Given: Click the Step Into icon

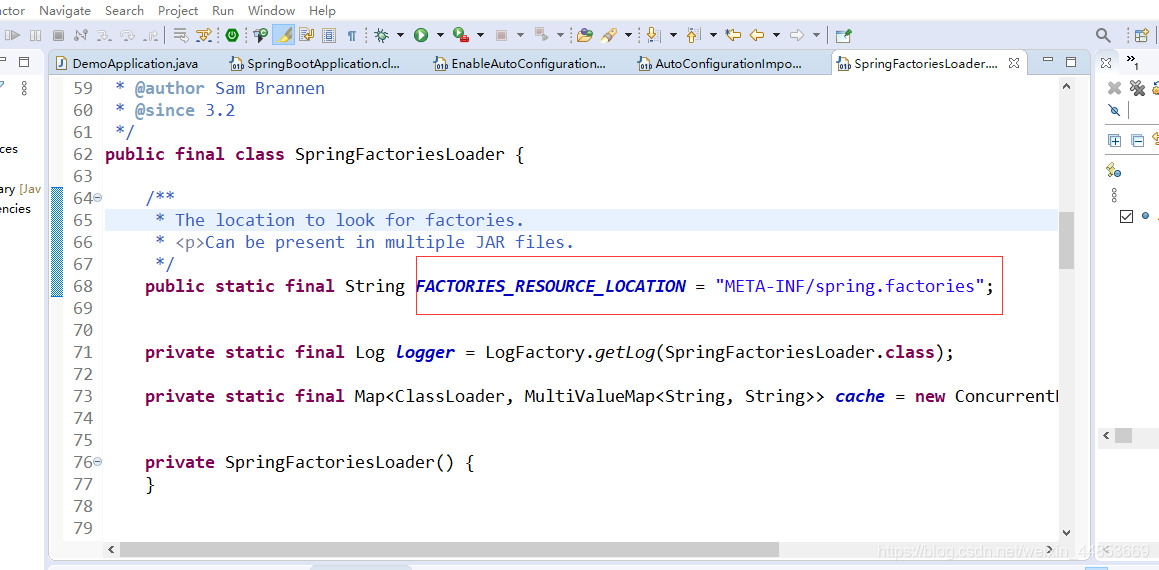Looking at the screenshot, I should [x=104, y=35].
